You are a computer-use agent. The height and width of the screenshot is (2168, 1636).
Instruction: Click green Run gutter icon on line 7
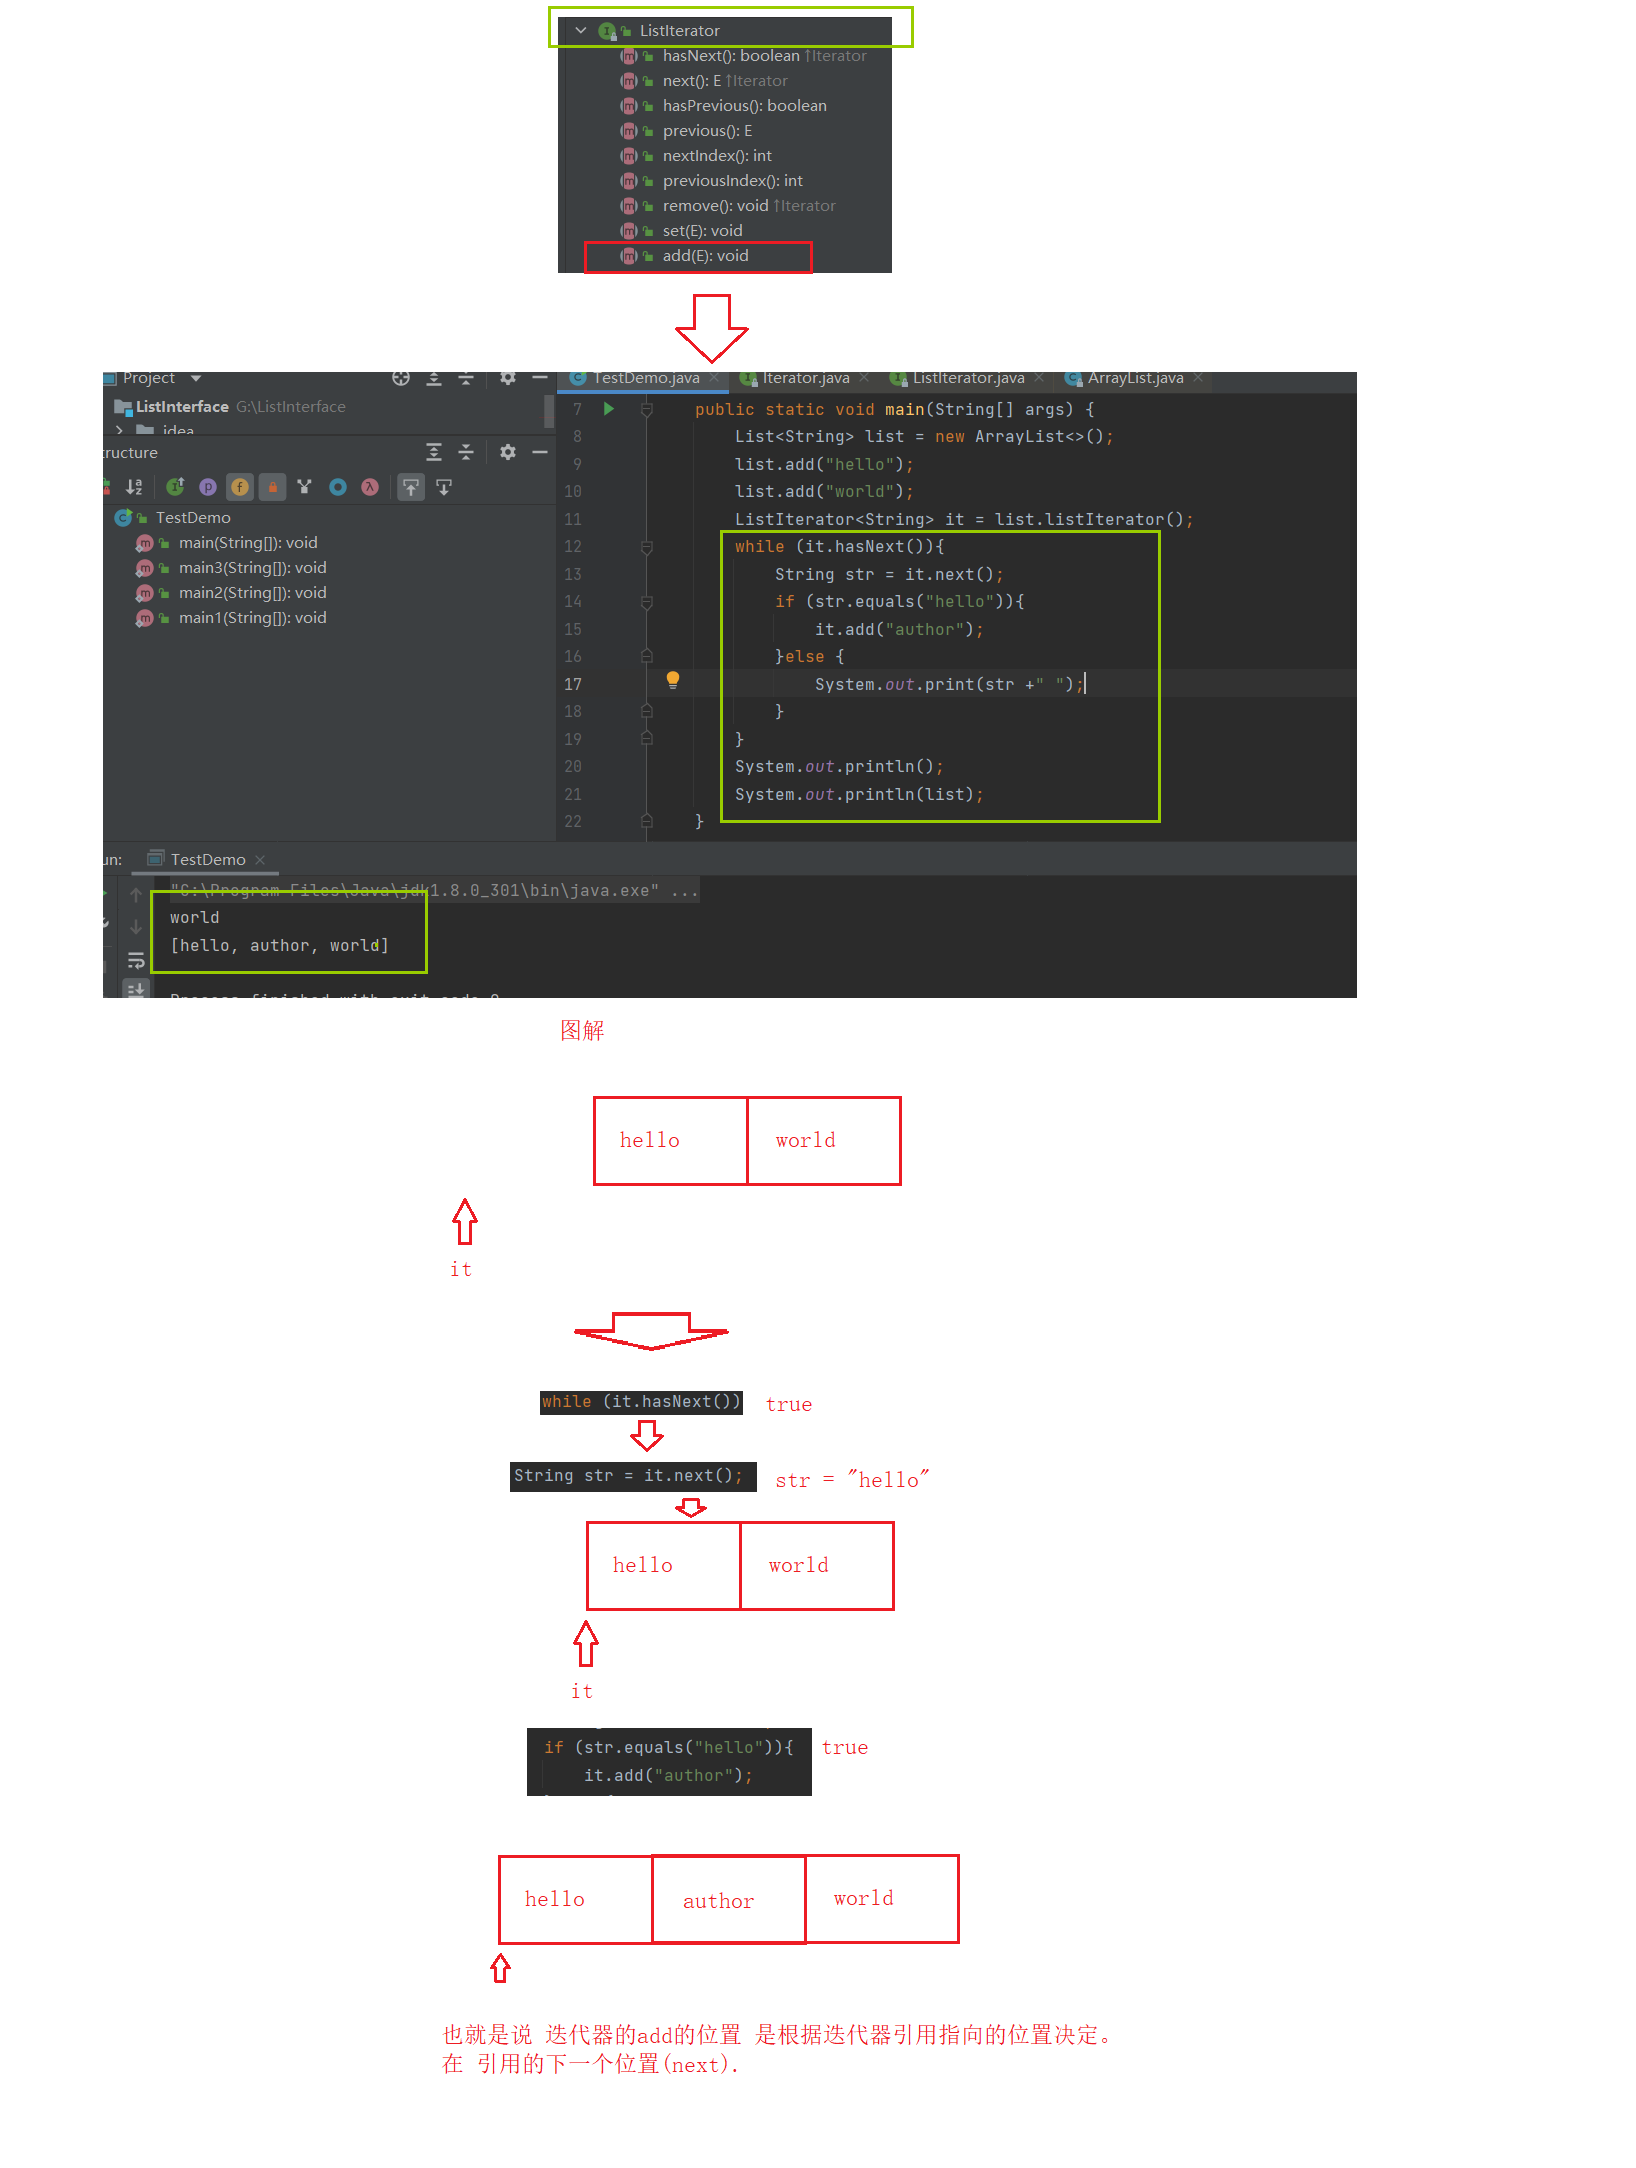608,409
